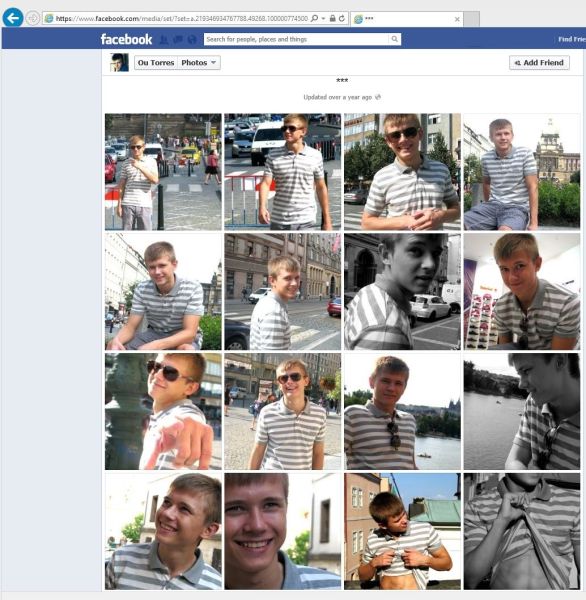Open Facebook messages icon
The image size is (586, 600).
click(178, 39)
